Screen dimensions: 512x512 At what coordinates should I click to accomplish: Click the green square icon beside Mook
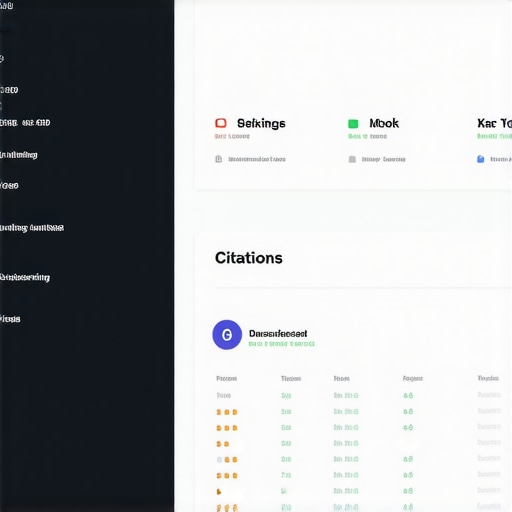tap(353, 124)
